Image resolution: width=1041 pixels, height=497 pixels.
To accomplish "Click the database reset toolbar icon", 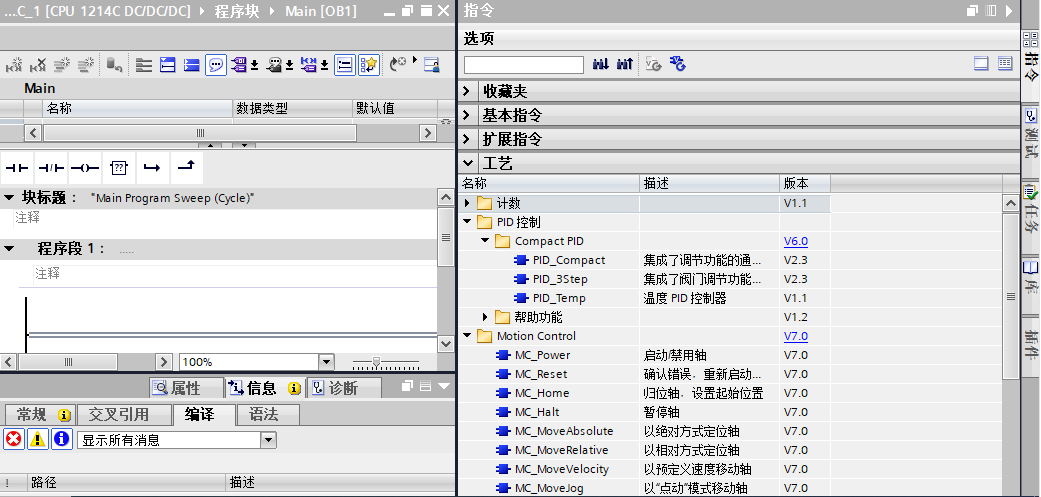I will 114,64.
